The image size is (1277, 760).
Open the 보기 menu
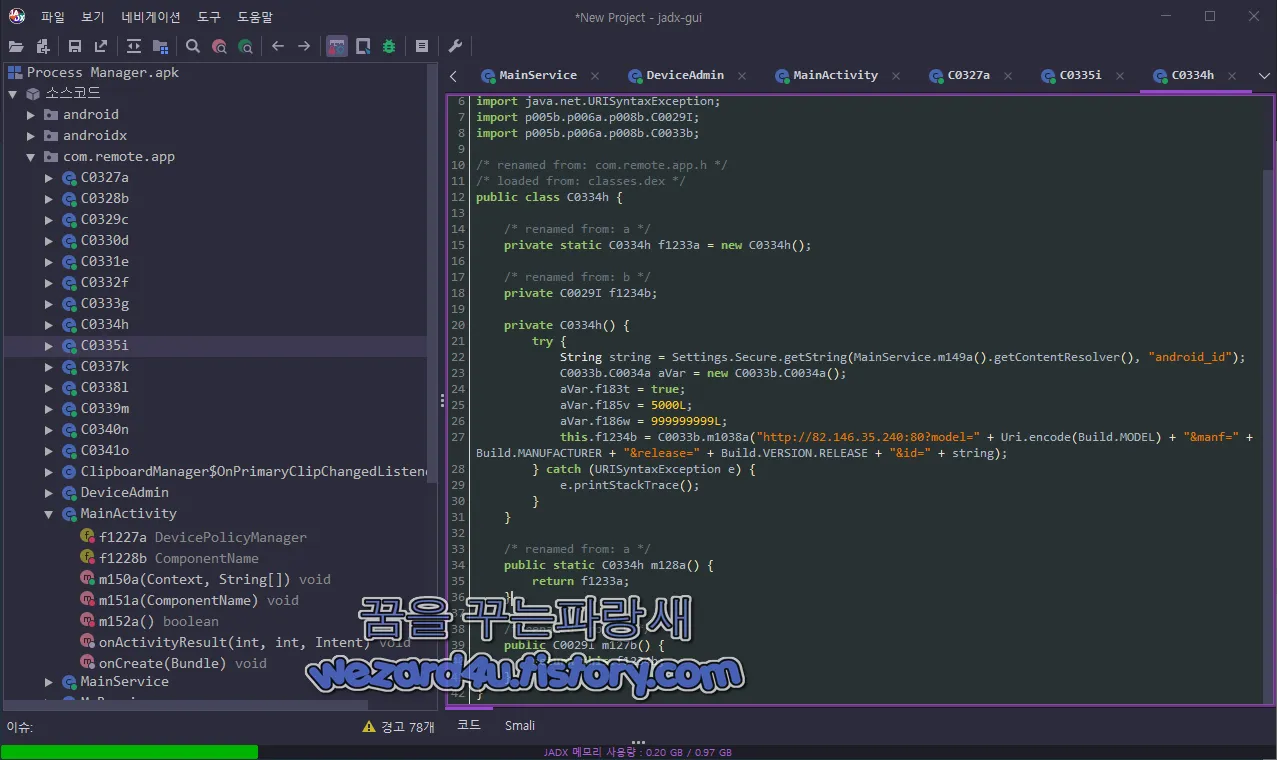[93, 17]
